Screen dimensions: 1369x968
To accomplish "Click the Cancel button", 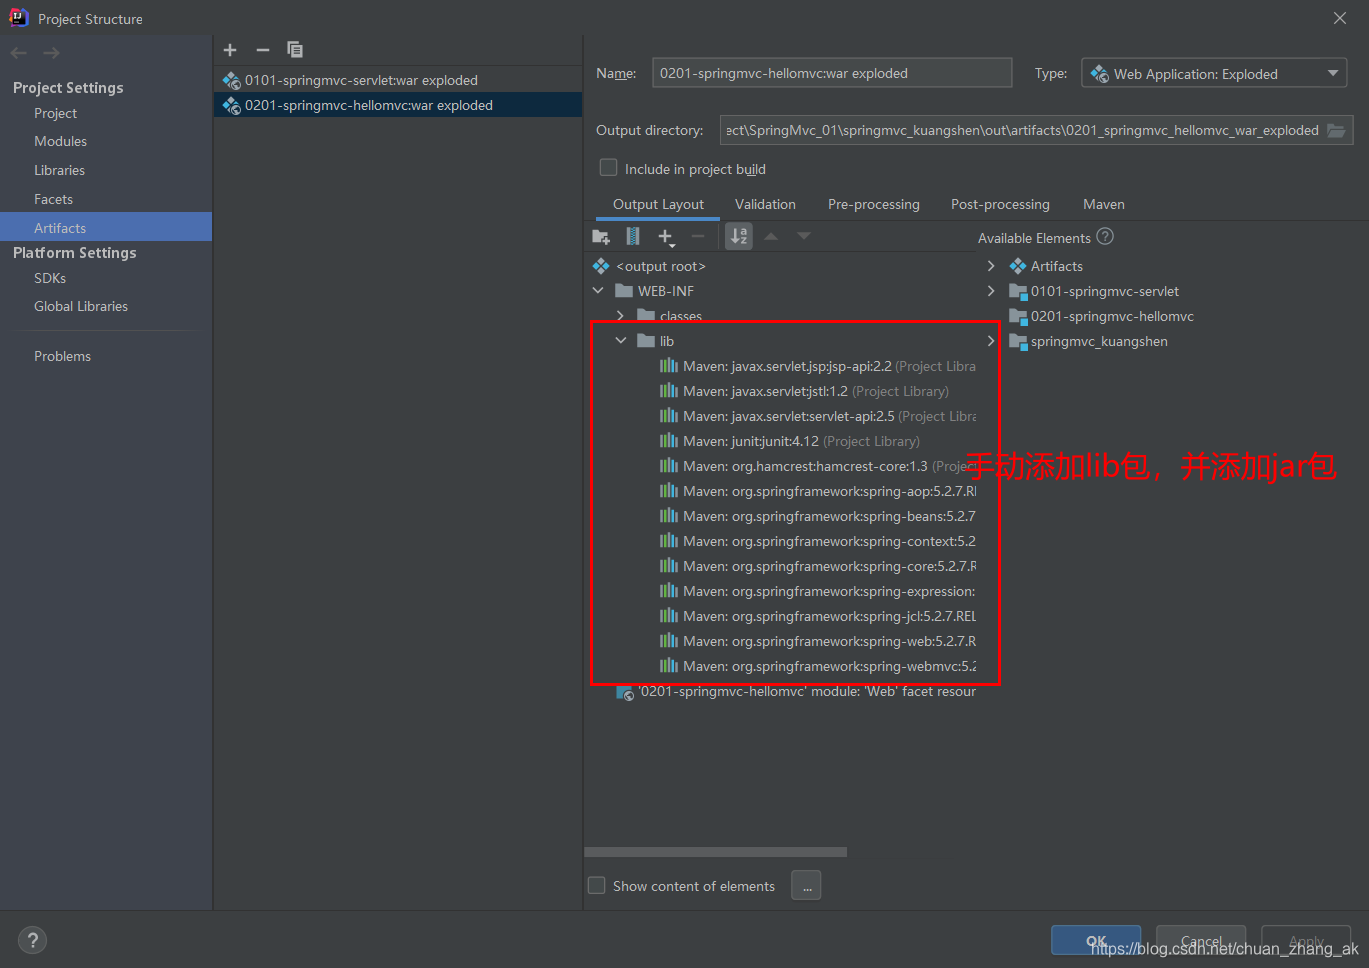I will pos(1201,941).
